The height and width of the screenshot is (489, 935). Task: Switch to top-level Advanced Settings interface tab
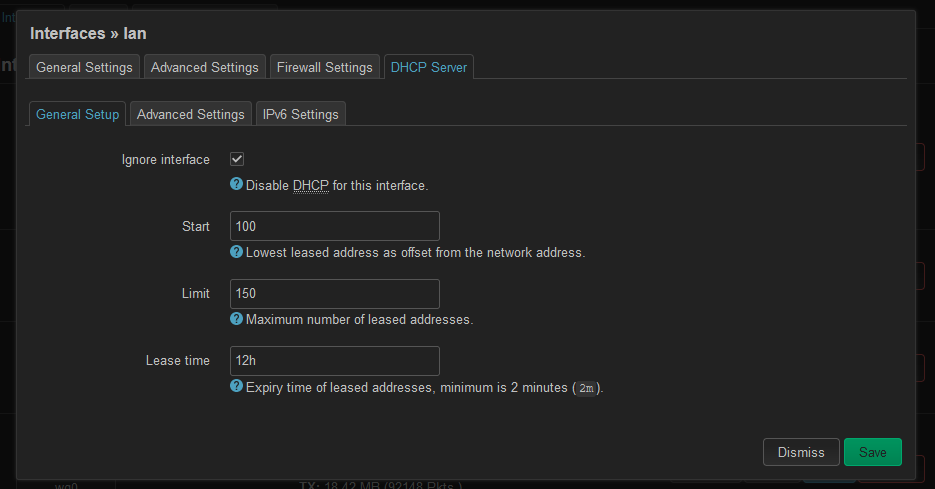205,67
